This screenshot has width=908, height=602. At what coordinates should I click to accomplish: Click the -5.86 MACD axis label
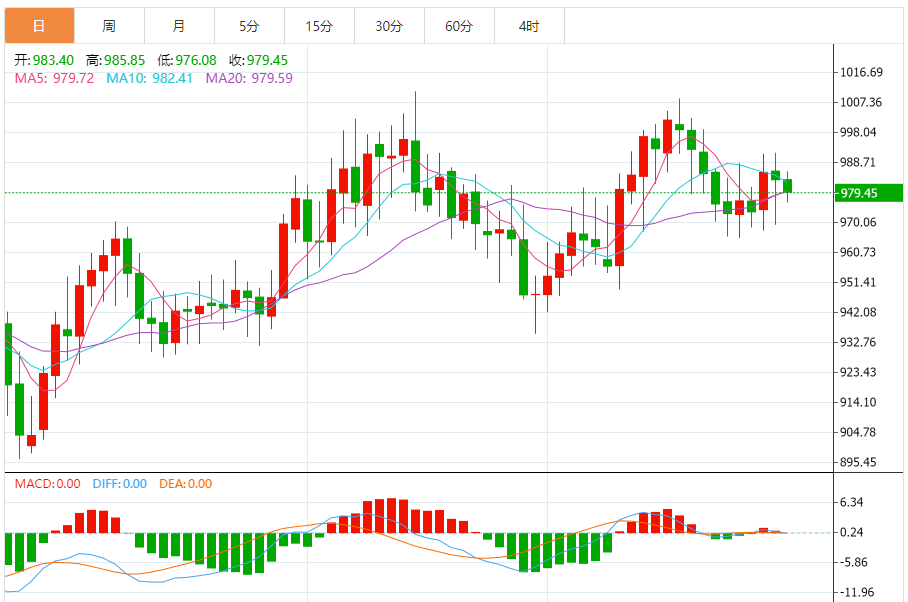854,563
